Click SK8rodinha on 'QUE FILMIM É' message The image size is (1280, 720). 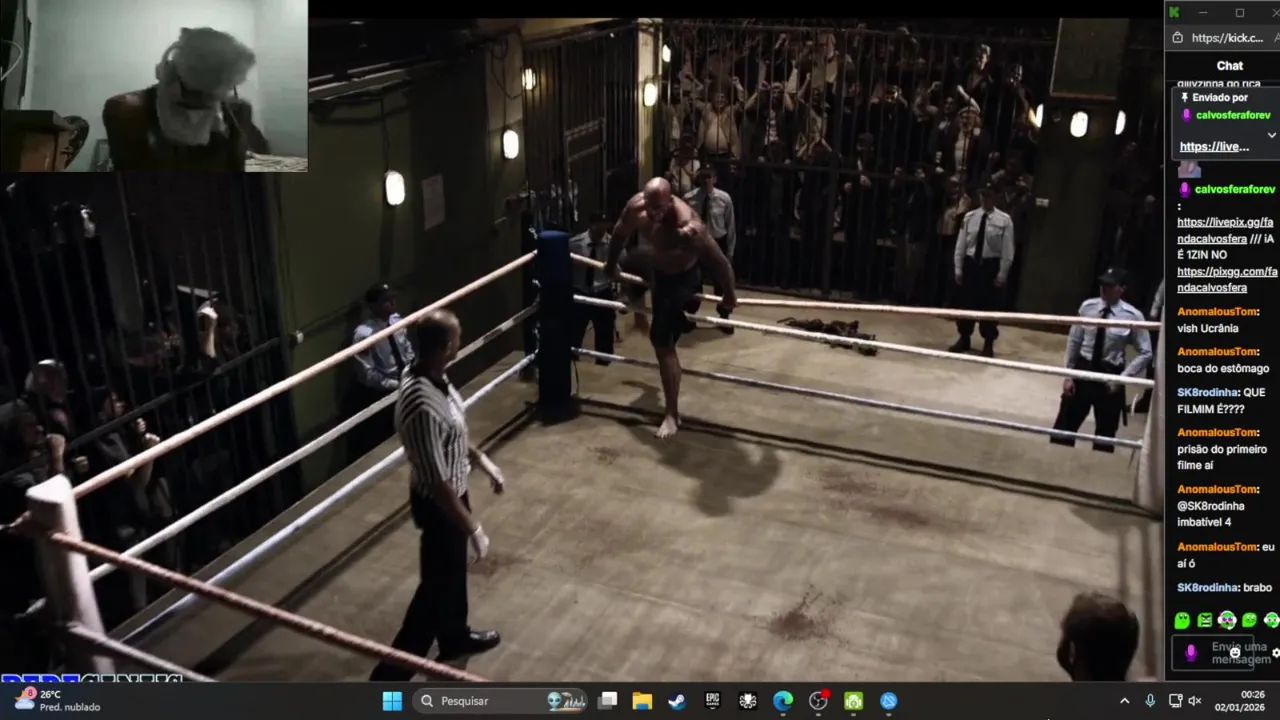[1207, 392]
